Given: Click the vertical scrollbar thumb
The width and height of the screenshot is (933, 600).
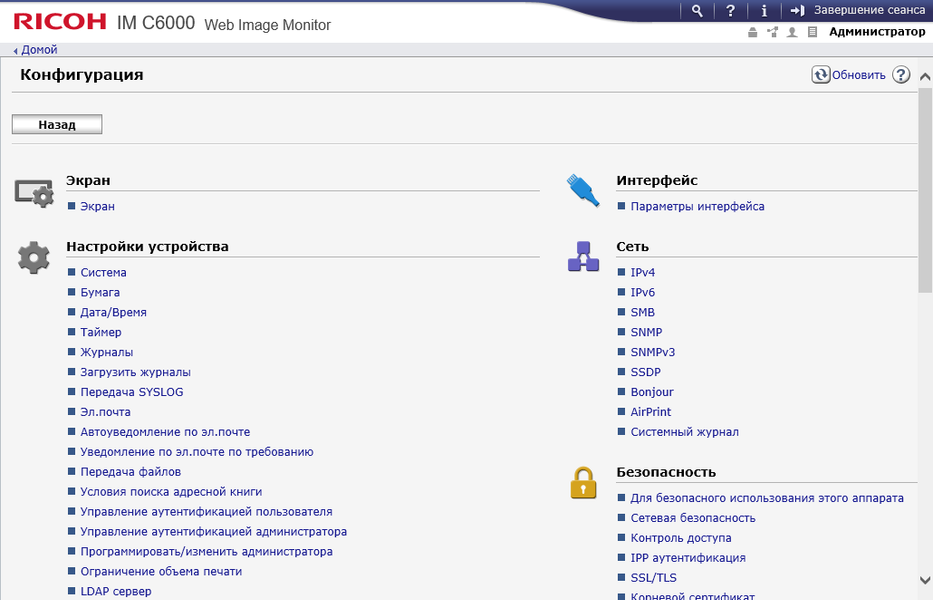Looking at the screenshot, I should tap(925, 190).
